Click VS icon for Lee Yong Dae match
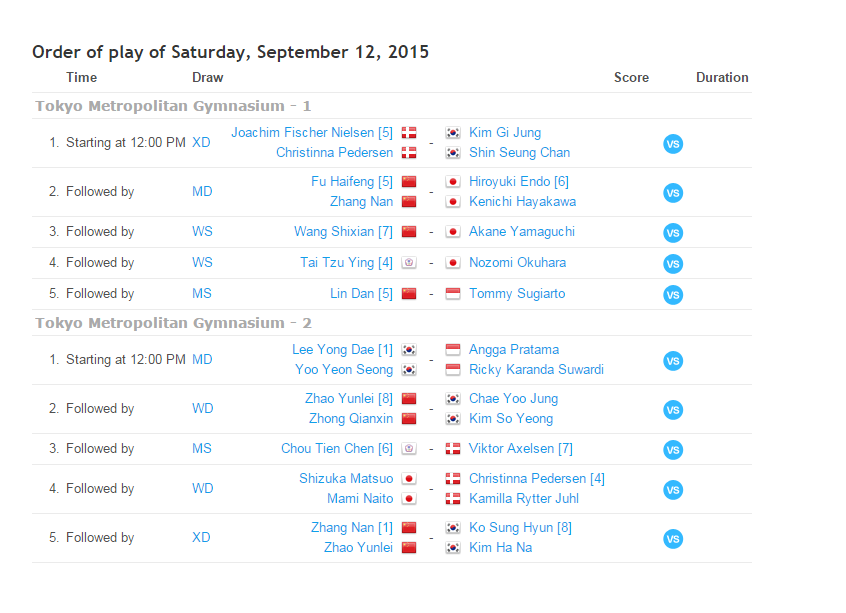Screen dimensions: 846x613 click(x=673, y=361)
